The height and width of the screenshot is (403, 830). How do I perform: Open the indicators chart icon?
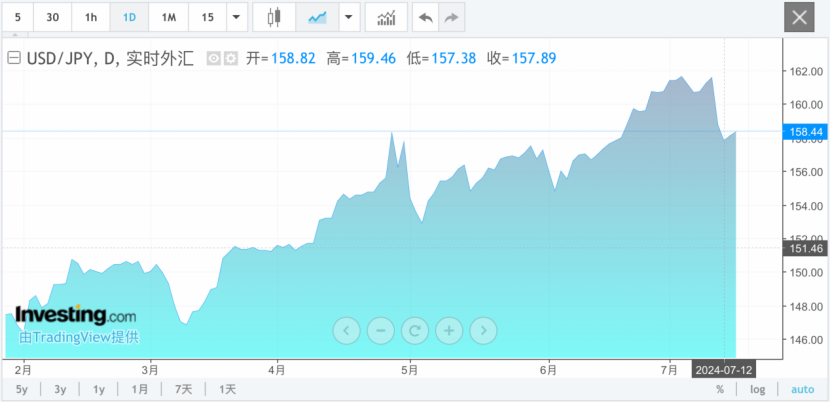coord(385,18)
